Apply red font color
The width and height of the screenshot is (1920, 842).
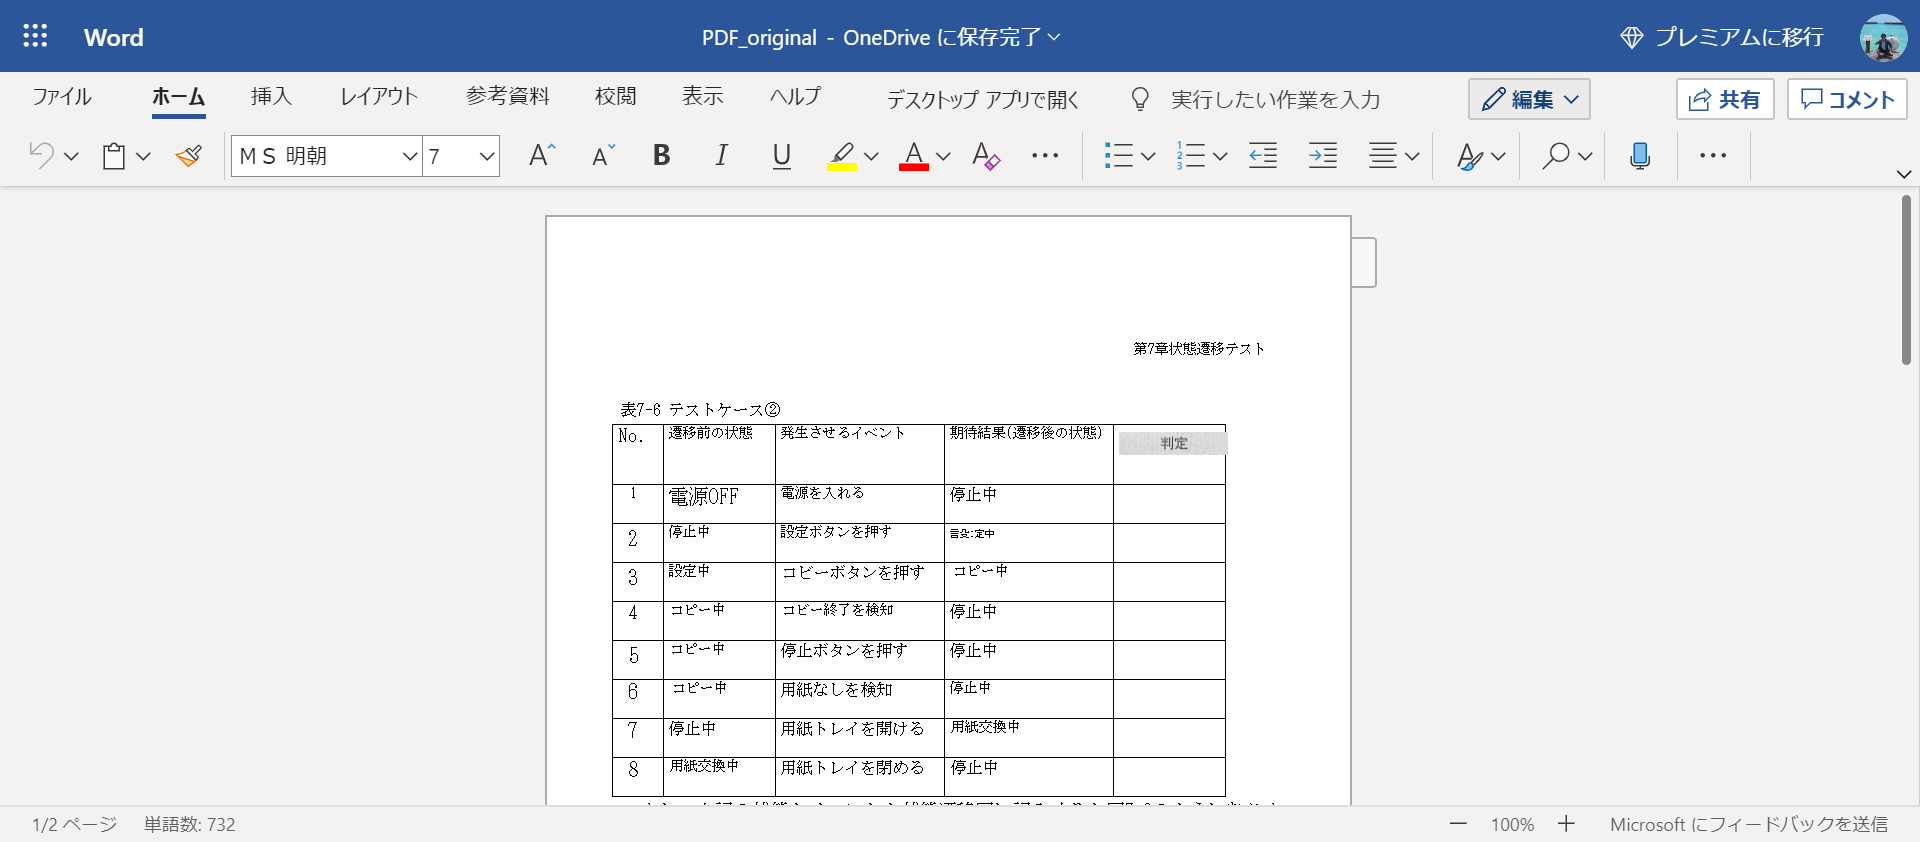(913, 156)
